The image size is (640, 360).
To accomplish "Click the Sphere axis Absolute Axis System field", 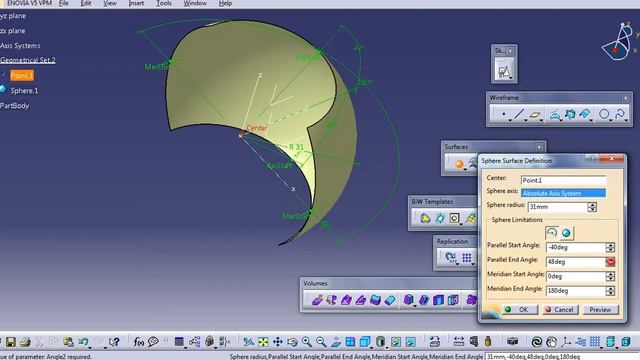I will coord(563,193).
